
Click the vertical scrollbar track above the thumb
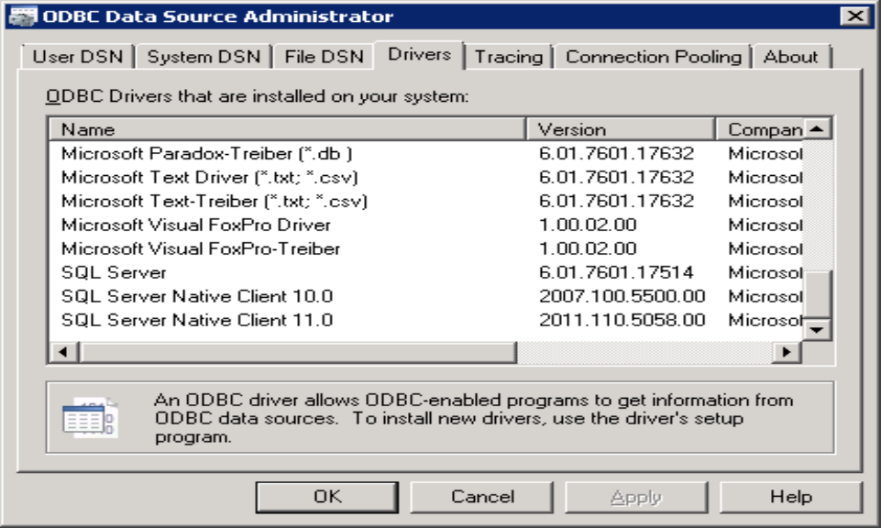point(817,205)
